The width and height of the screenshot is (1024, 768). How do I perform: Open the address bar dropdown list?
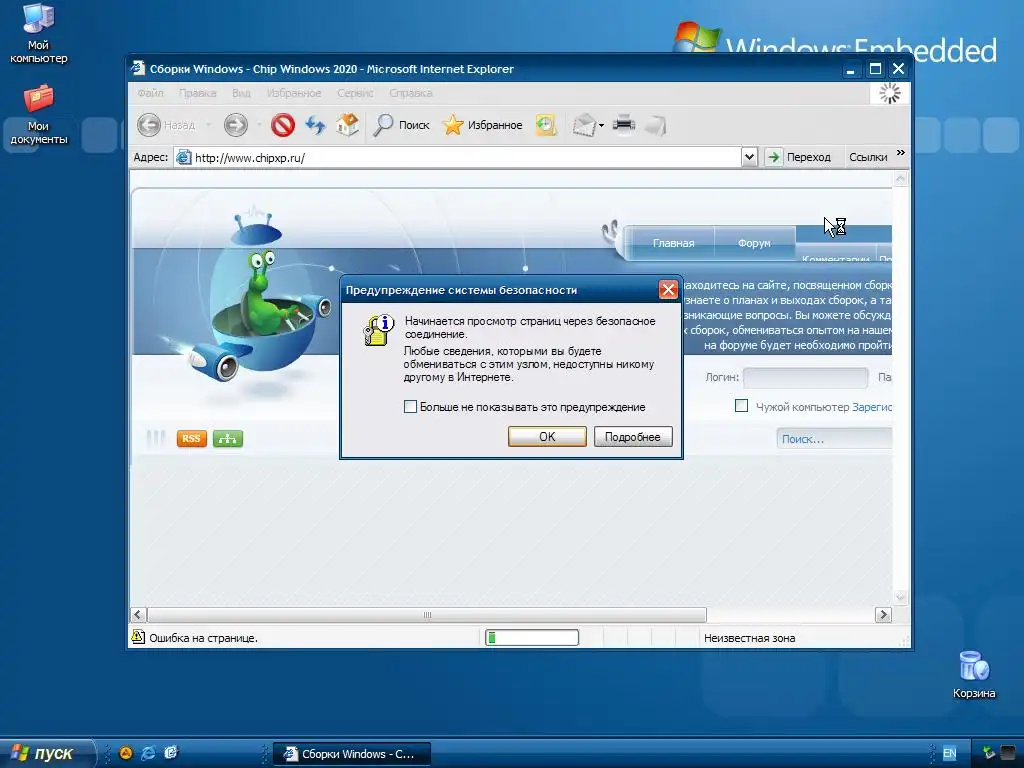pos(749,157)
